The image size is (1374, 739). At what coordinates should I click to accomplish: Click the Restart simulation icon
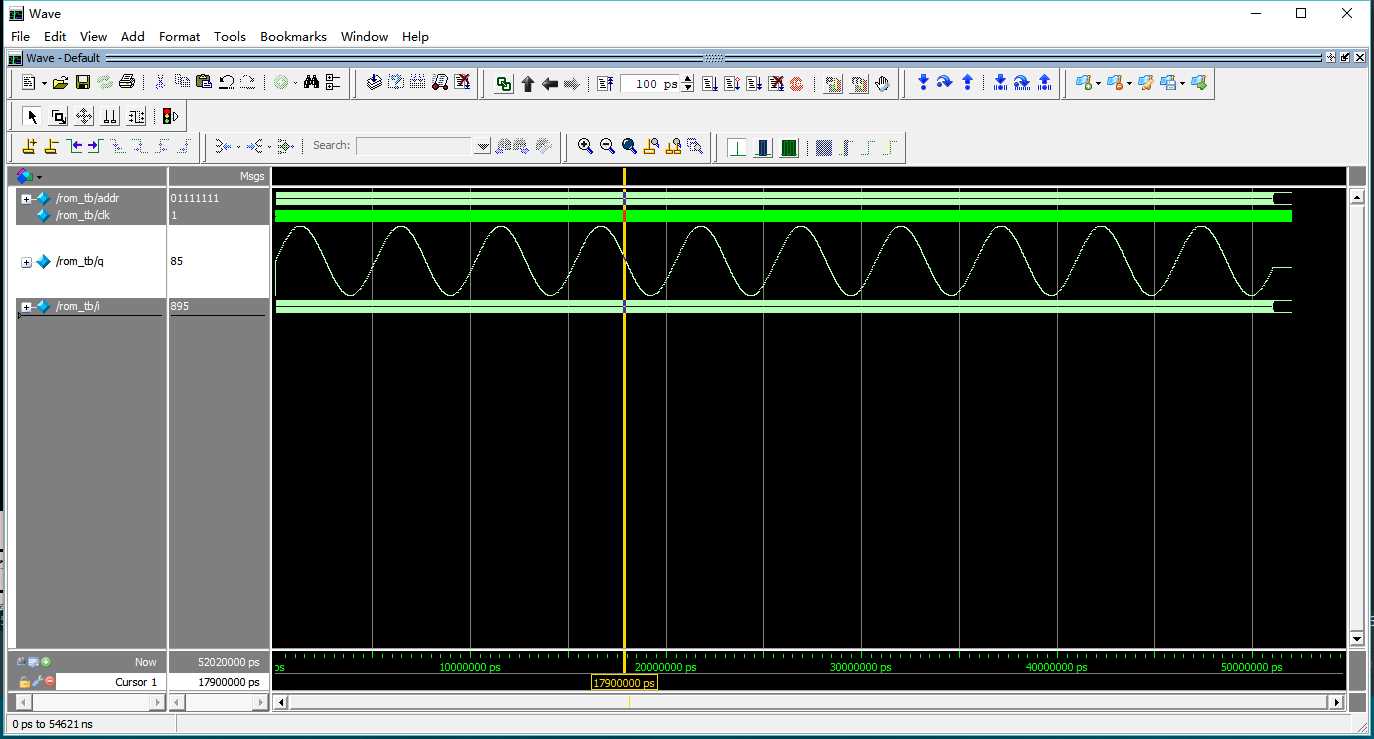605,84
